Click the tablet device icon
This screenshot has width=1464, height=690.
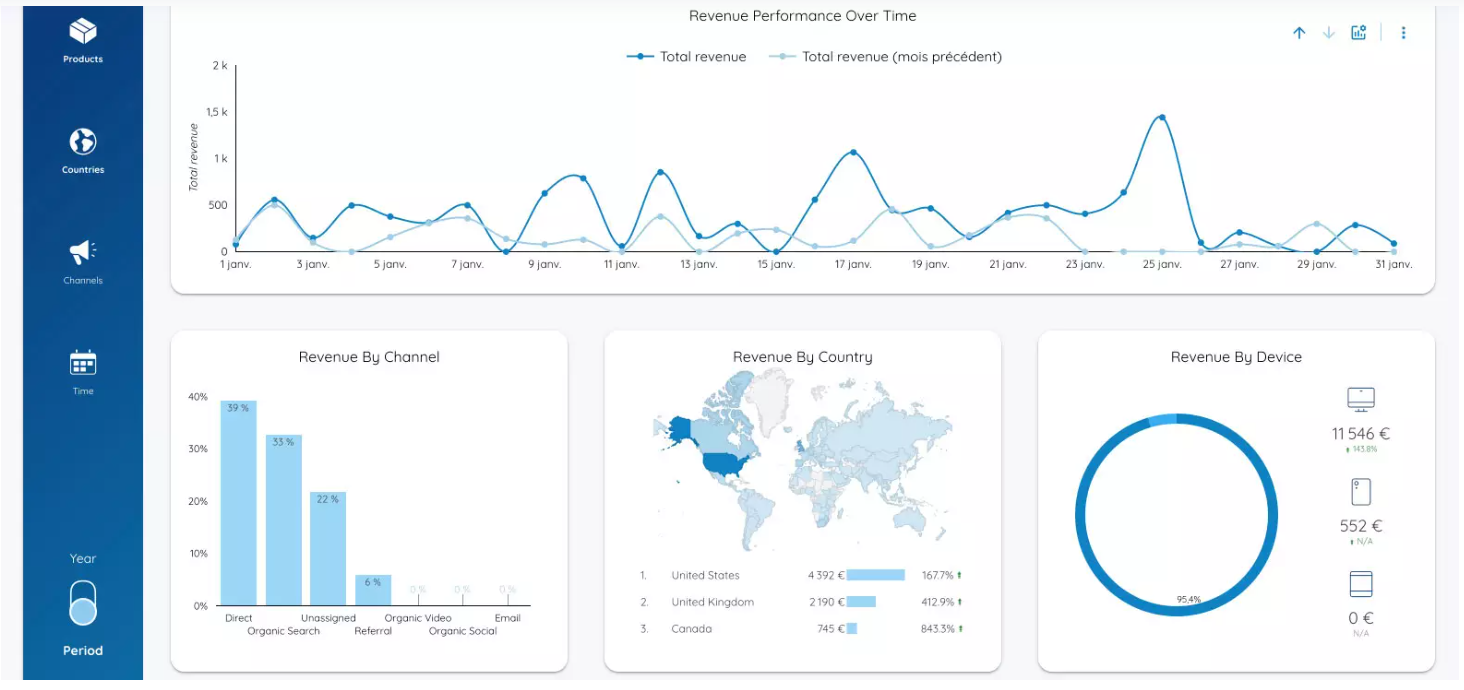[x=1361, y=584]
